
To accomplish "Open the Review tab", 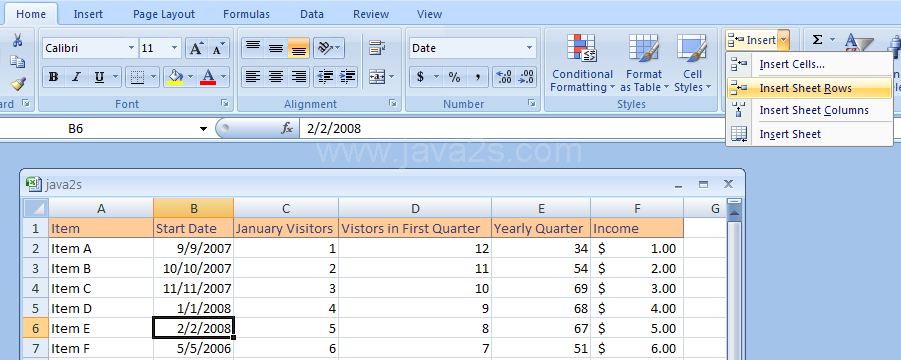I will 371,14.
